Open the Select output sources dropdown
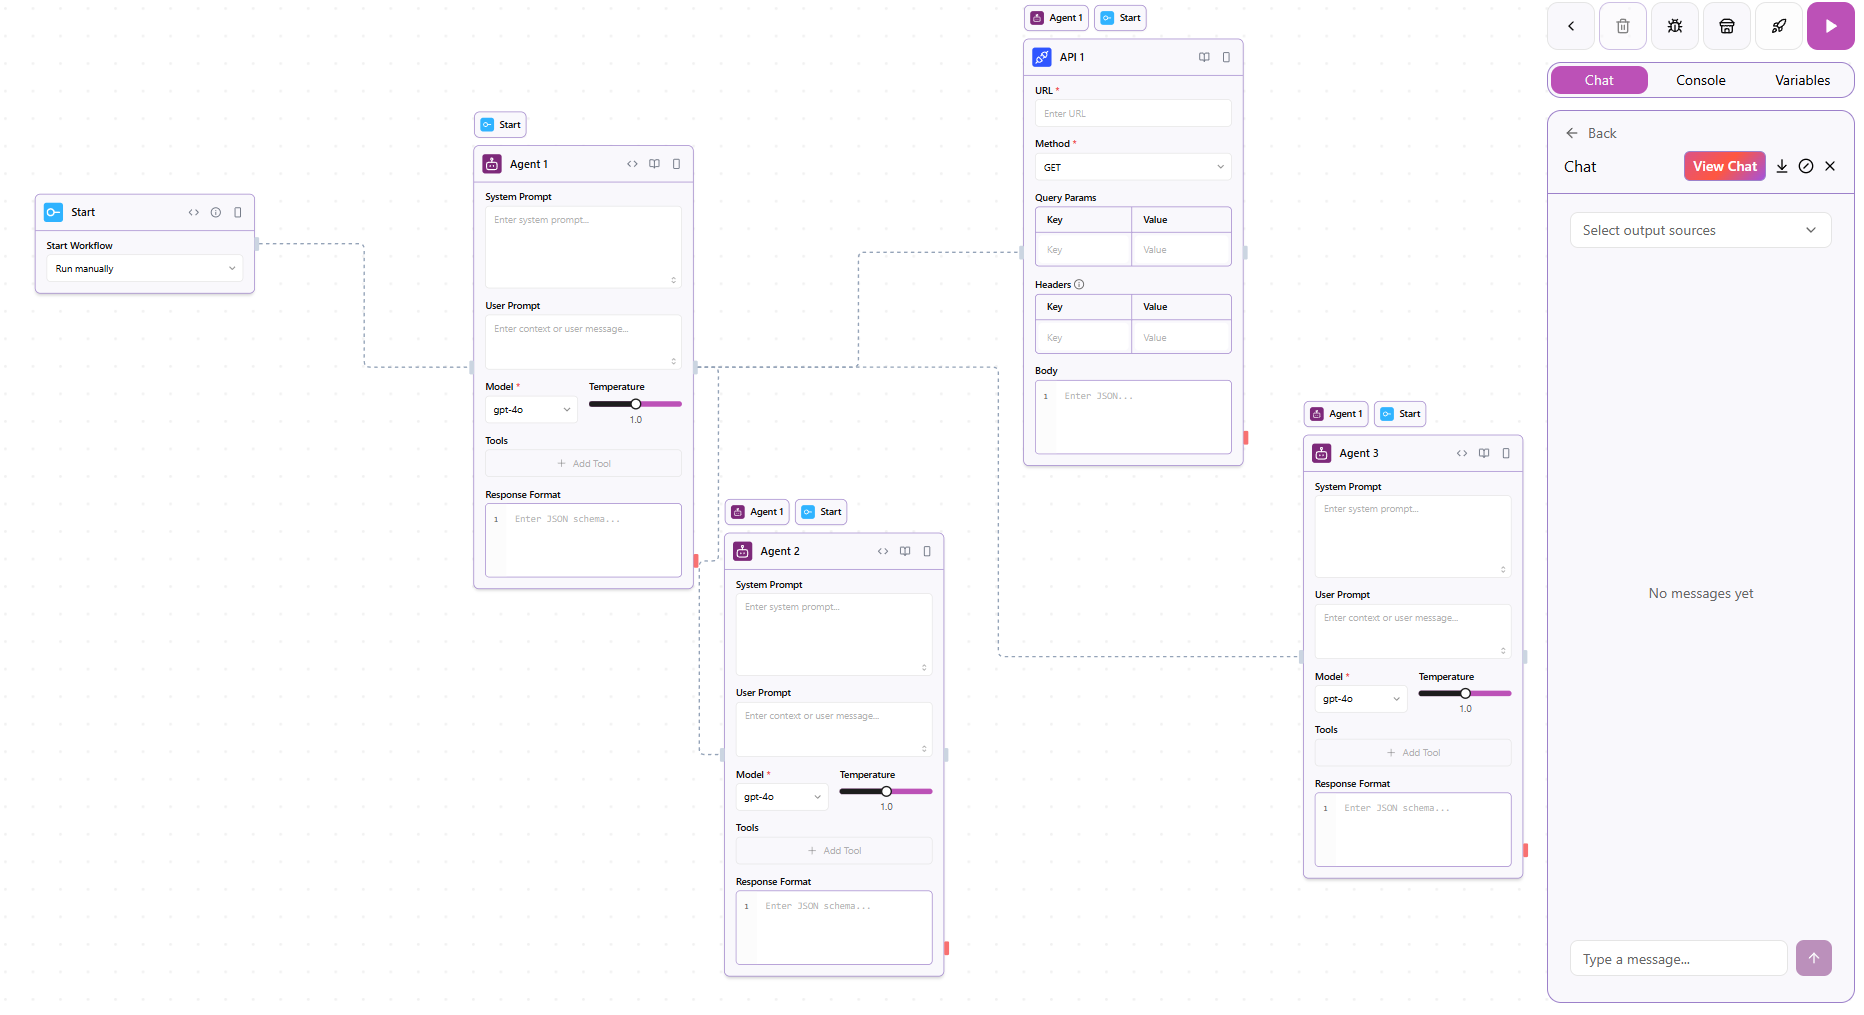 1700,231
